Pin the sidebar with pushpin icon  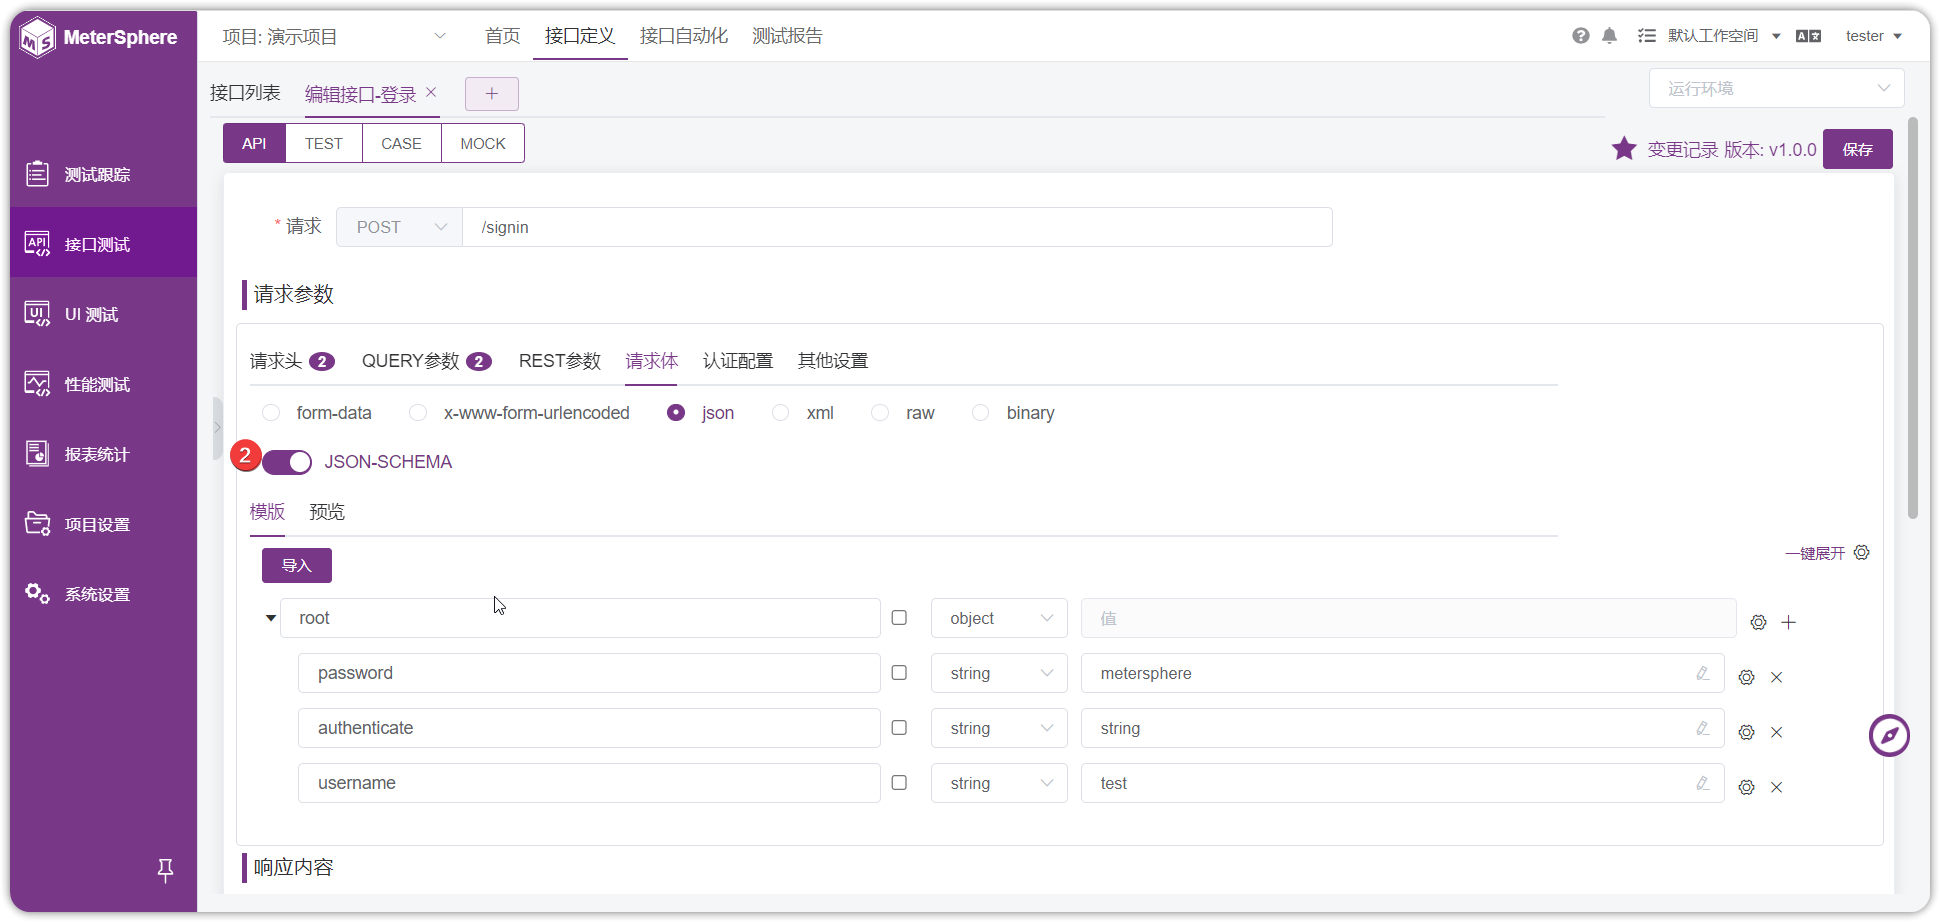[x=166, y=870]
